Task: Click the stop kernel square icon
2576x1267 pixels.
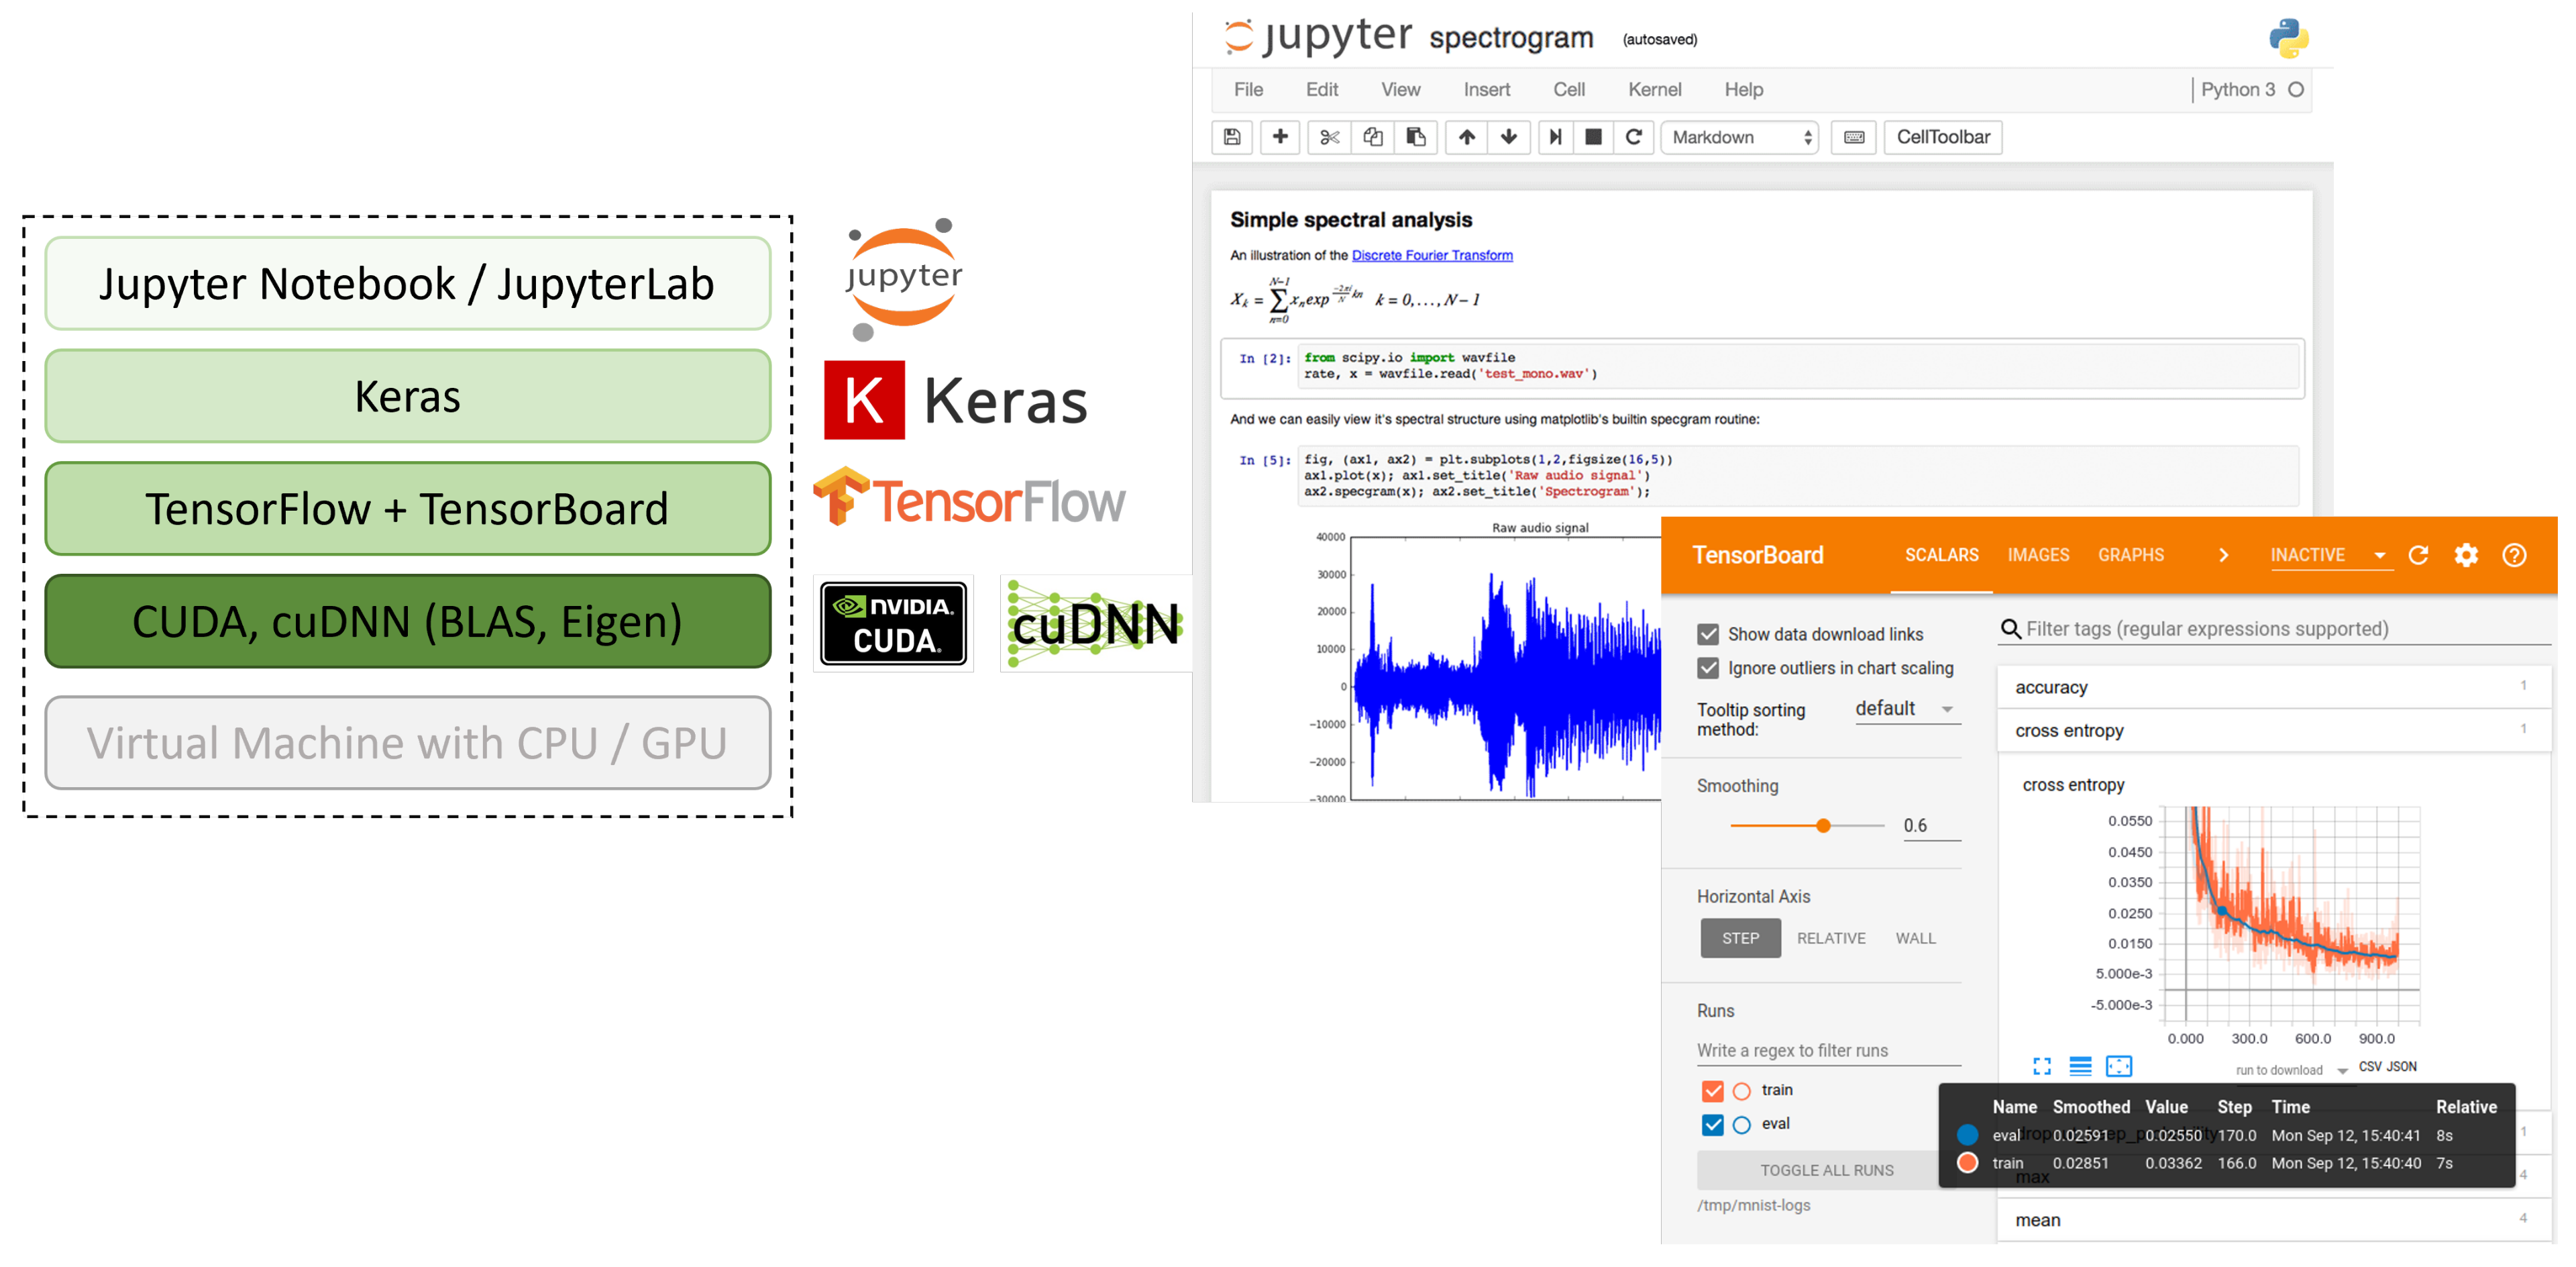Action: click(1593, 137)
